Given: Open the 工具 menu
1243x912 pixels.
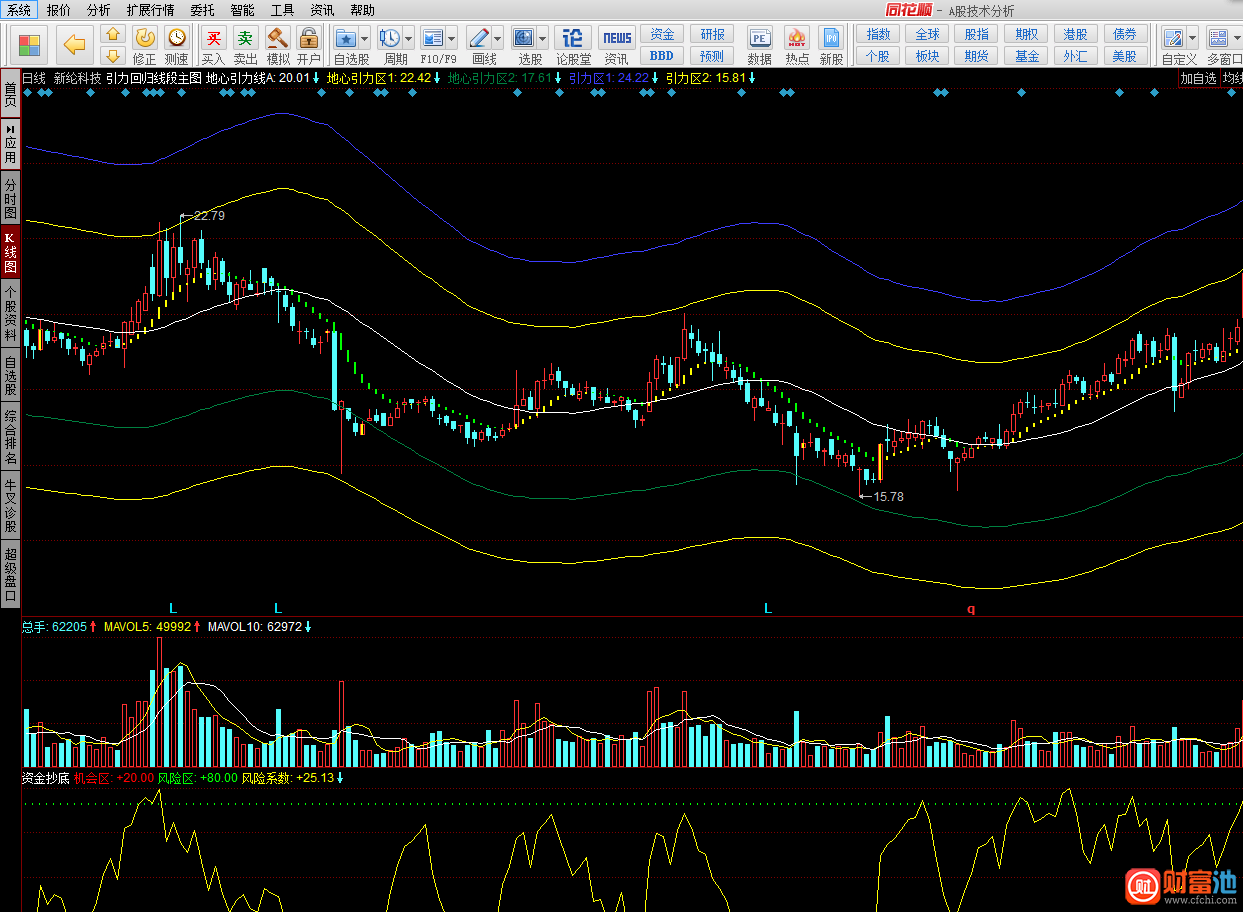Looking at the screenshot, I should [282, 10].
